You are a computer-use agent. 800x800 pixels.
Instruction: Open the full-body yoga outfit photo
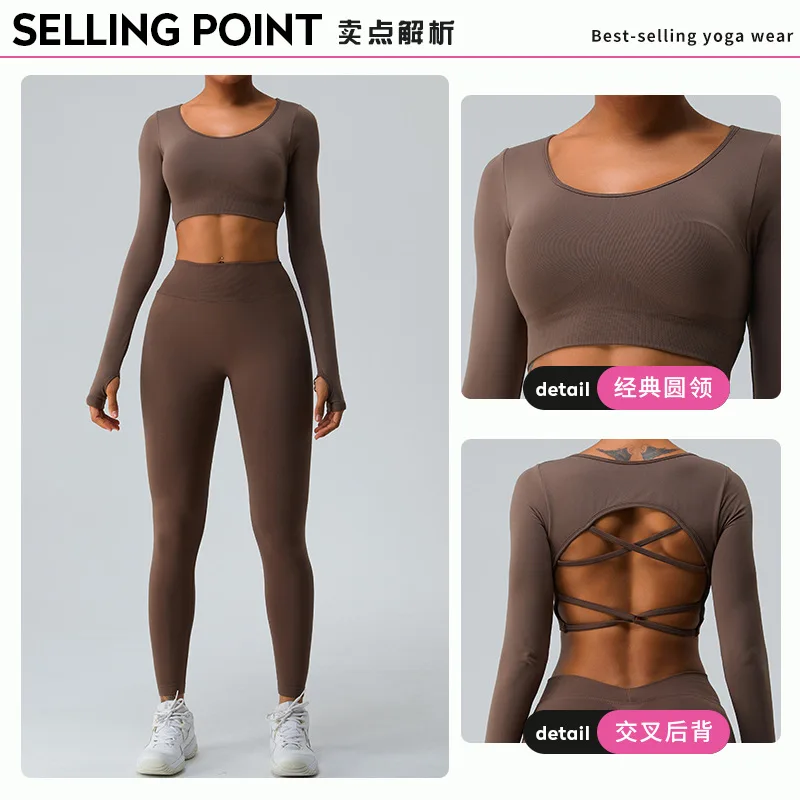tap(235, 426)
